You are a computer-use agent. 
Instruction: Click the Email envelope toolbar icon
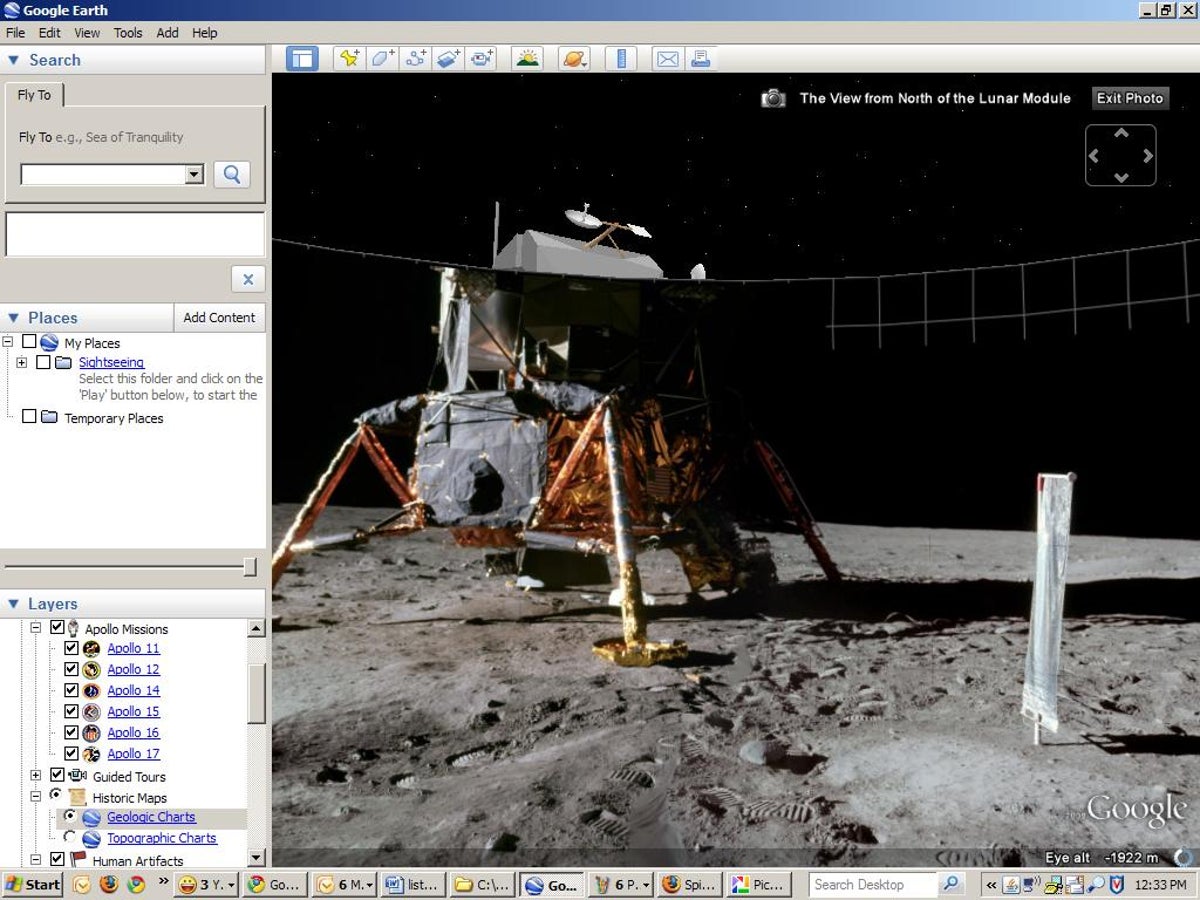666,58
